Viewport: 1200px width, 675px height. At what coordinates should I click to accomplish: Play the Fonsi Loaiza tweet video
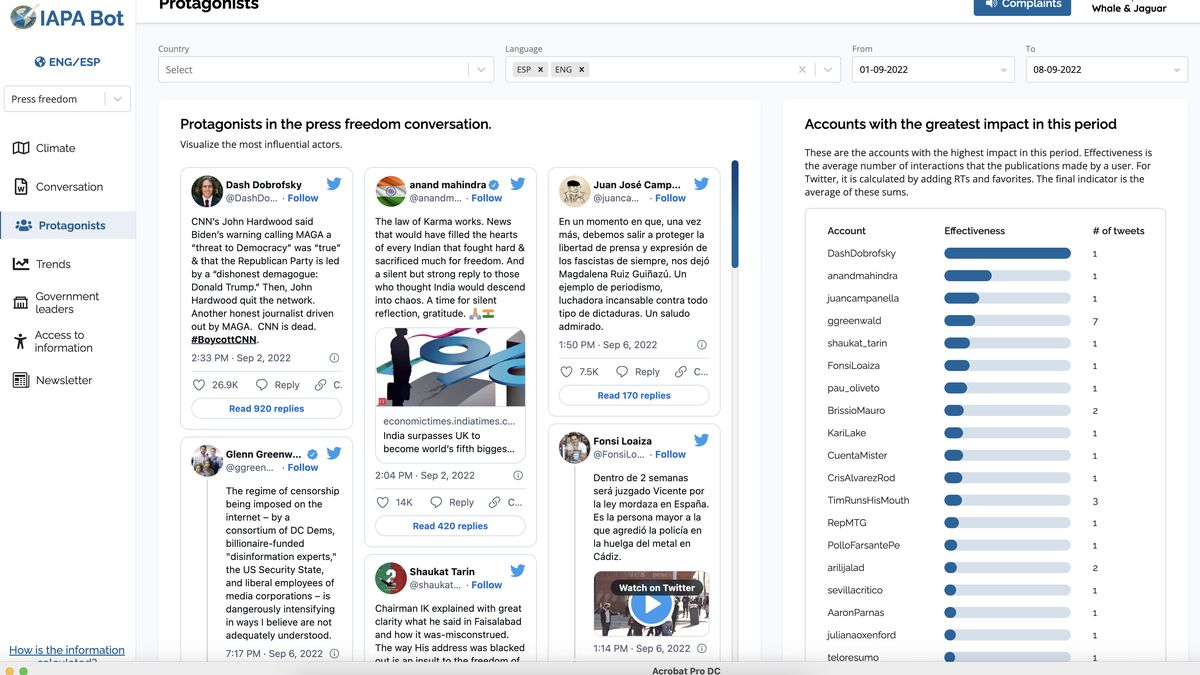pos(651,604)
